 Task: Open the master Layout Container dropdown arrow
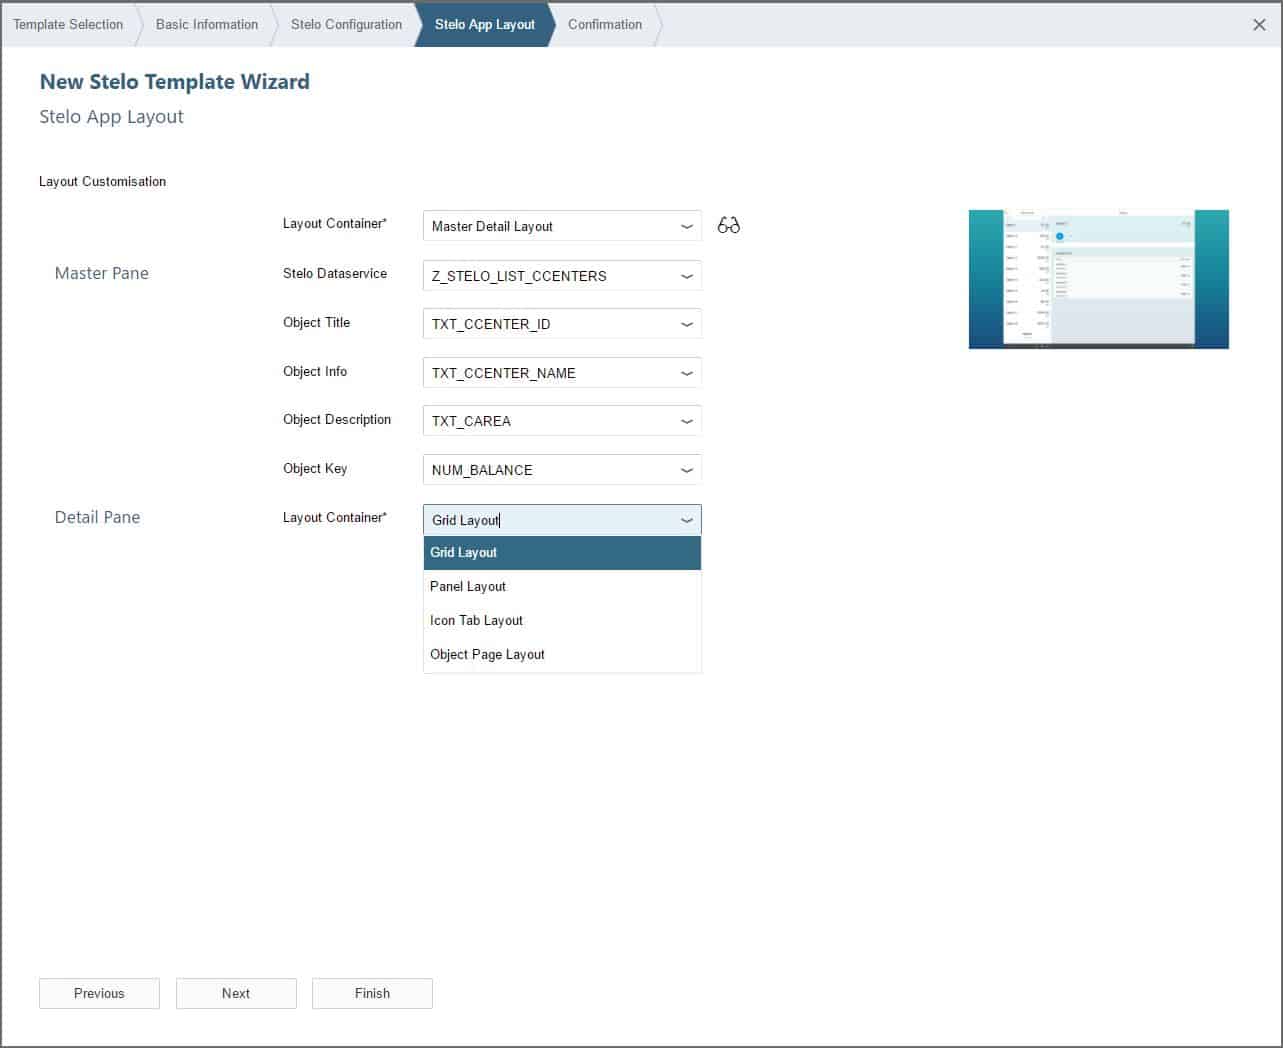(686, 227)
